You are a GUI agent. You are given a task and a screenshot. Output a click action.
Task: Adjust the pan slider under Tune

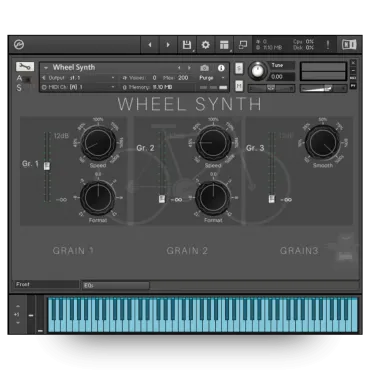271,88
